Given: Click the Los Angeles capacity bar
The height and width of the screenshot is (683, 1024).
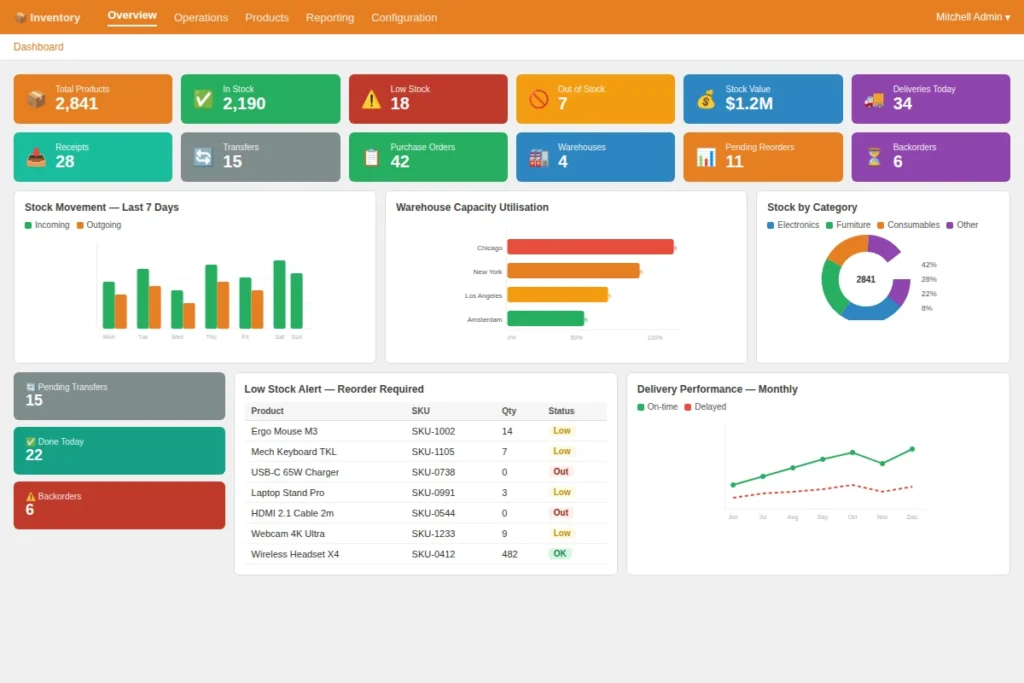Looking at the screenshot, I should click(558, 294).
